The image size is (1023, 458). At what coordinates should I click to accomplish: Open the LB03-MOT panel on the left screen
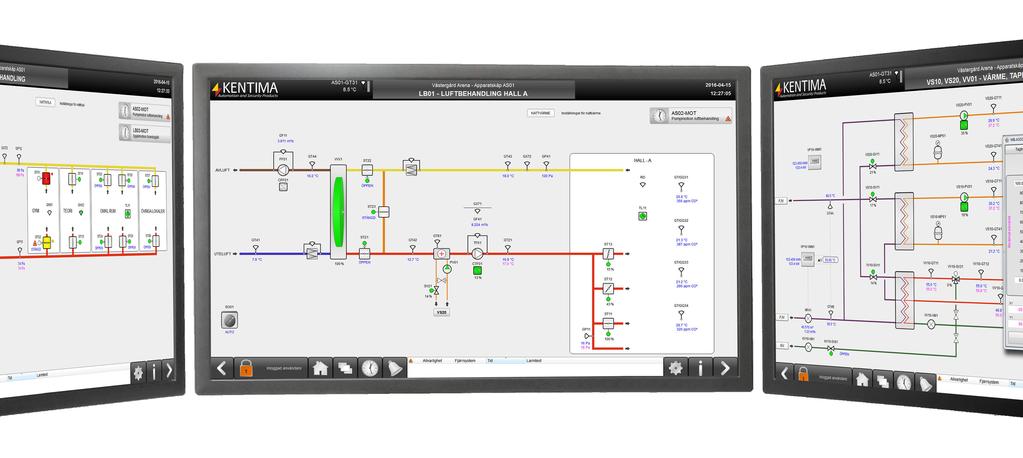pyautogui.click(x=145, y=132)
